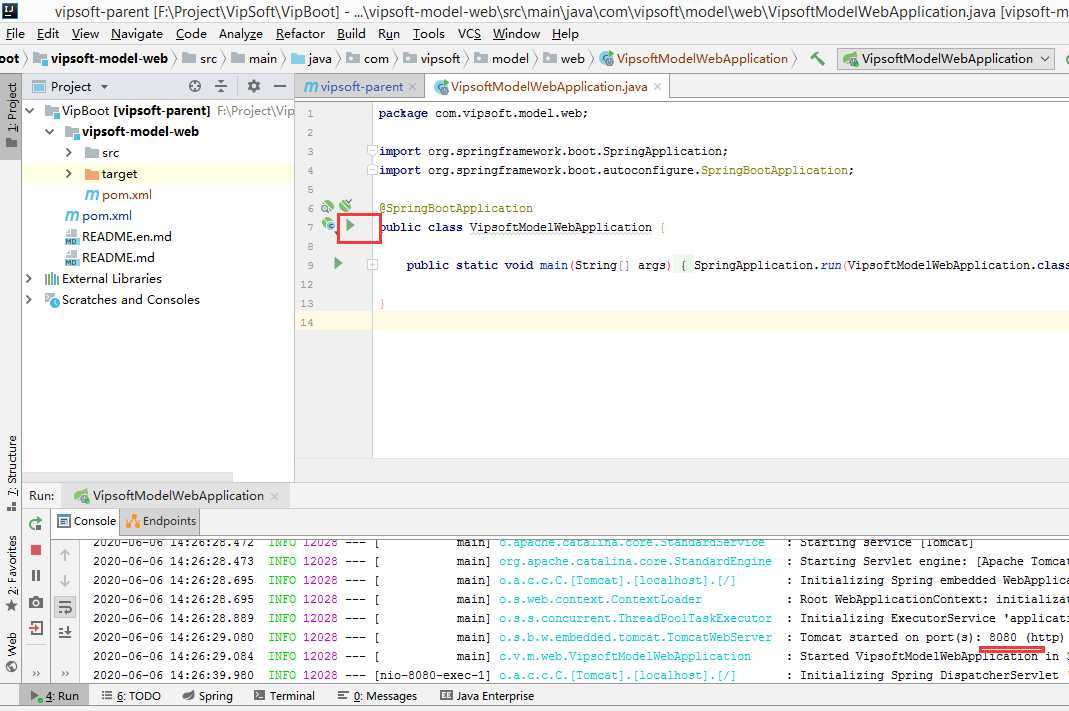1069x711 pixels.
Task: Click VipsoftModelWebApplication class breadcrumb
Action: click(694, 59)
